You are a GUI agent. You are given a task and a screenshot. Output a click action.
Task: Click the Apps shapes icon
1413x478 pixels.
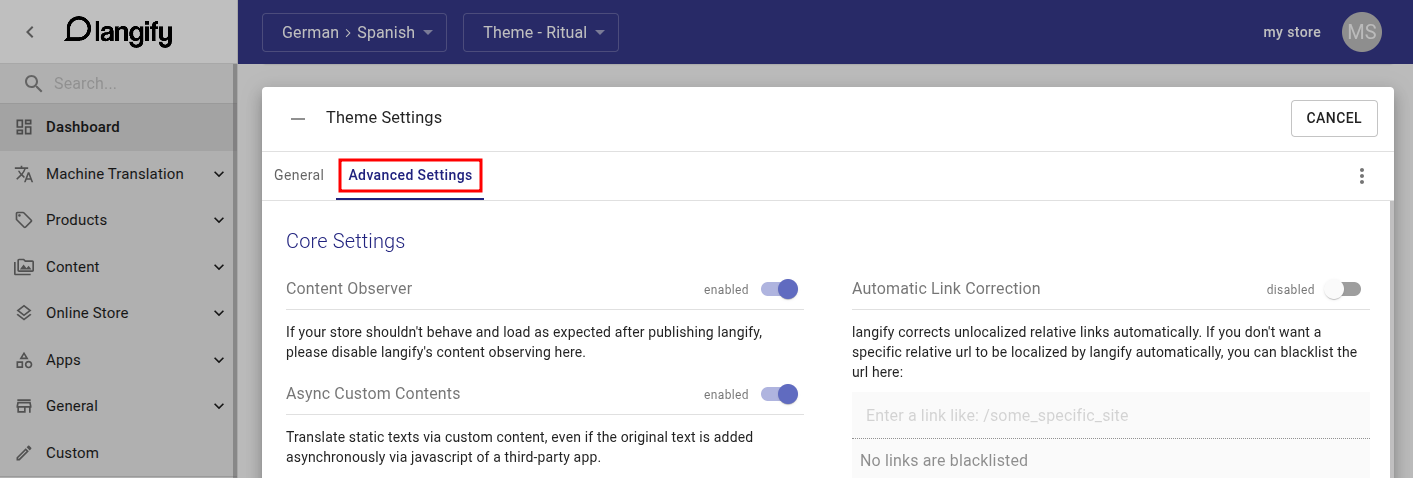point(25,360)
